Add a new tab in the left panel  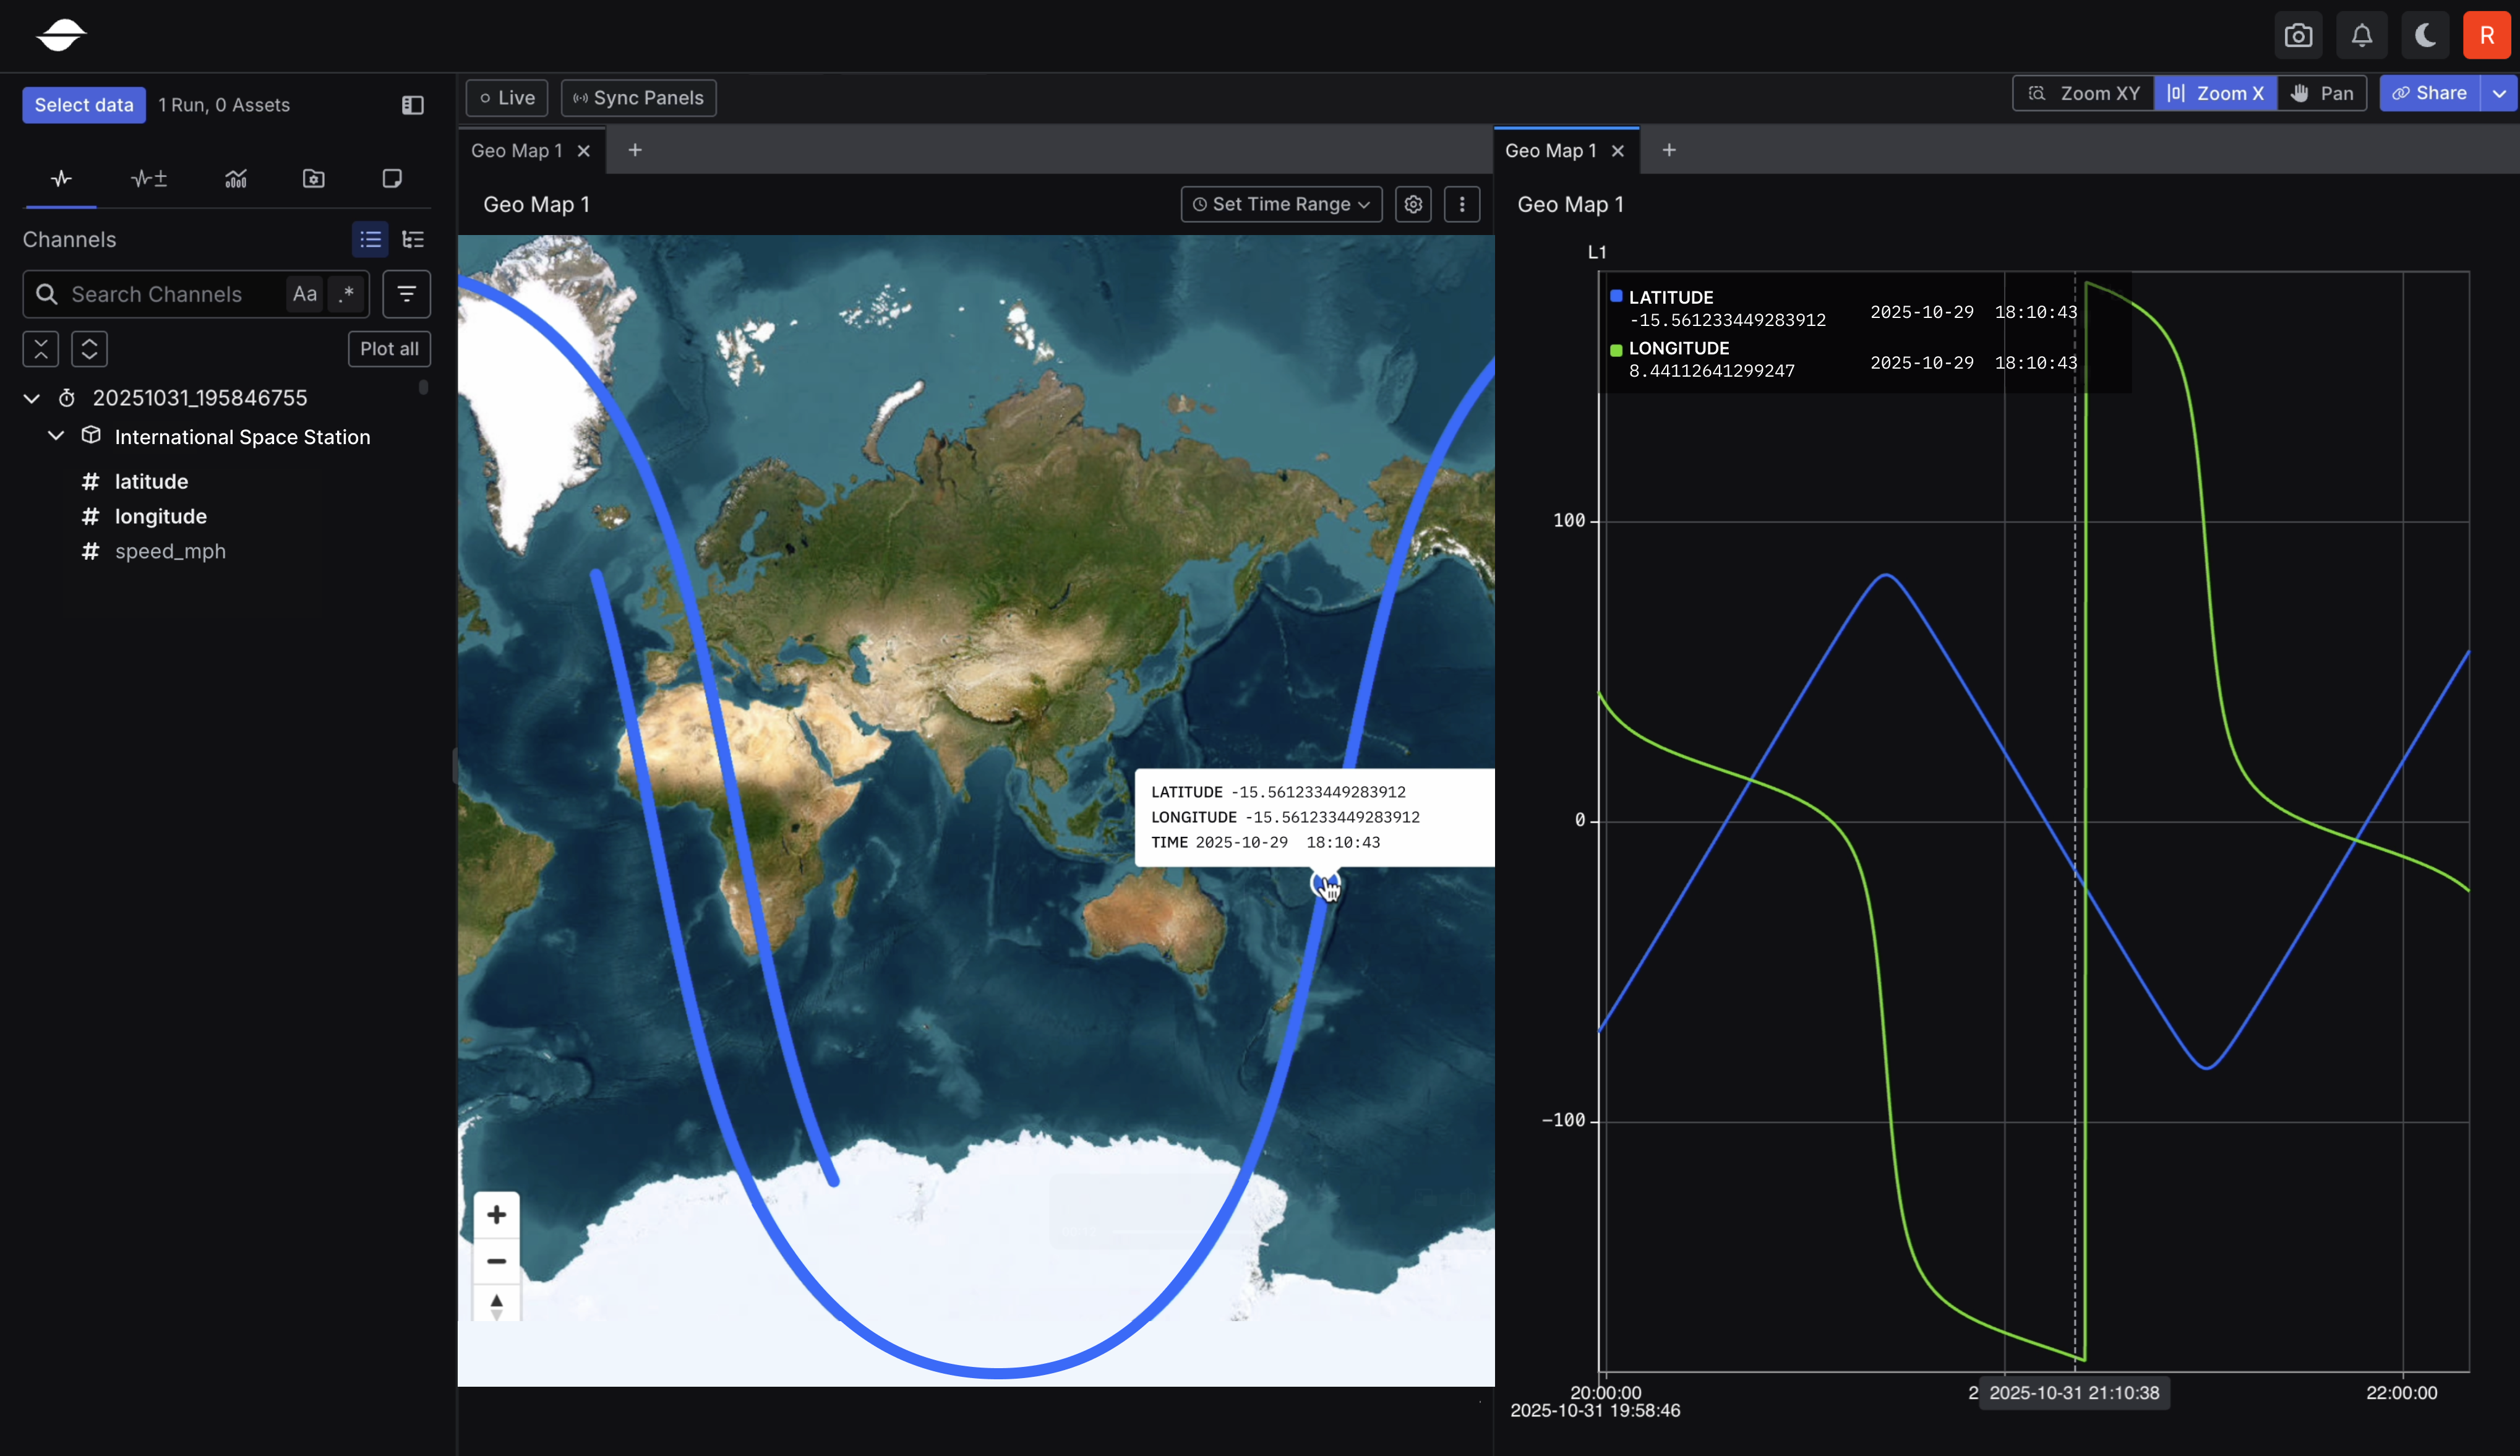(x=635, y=150)
